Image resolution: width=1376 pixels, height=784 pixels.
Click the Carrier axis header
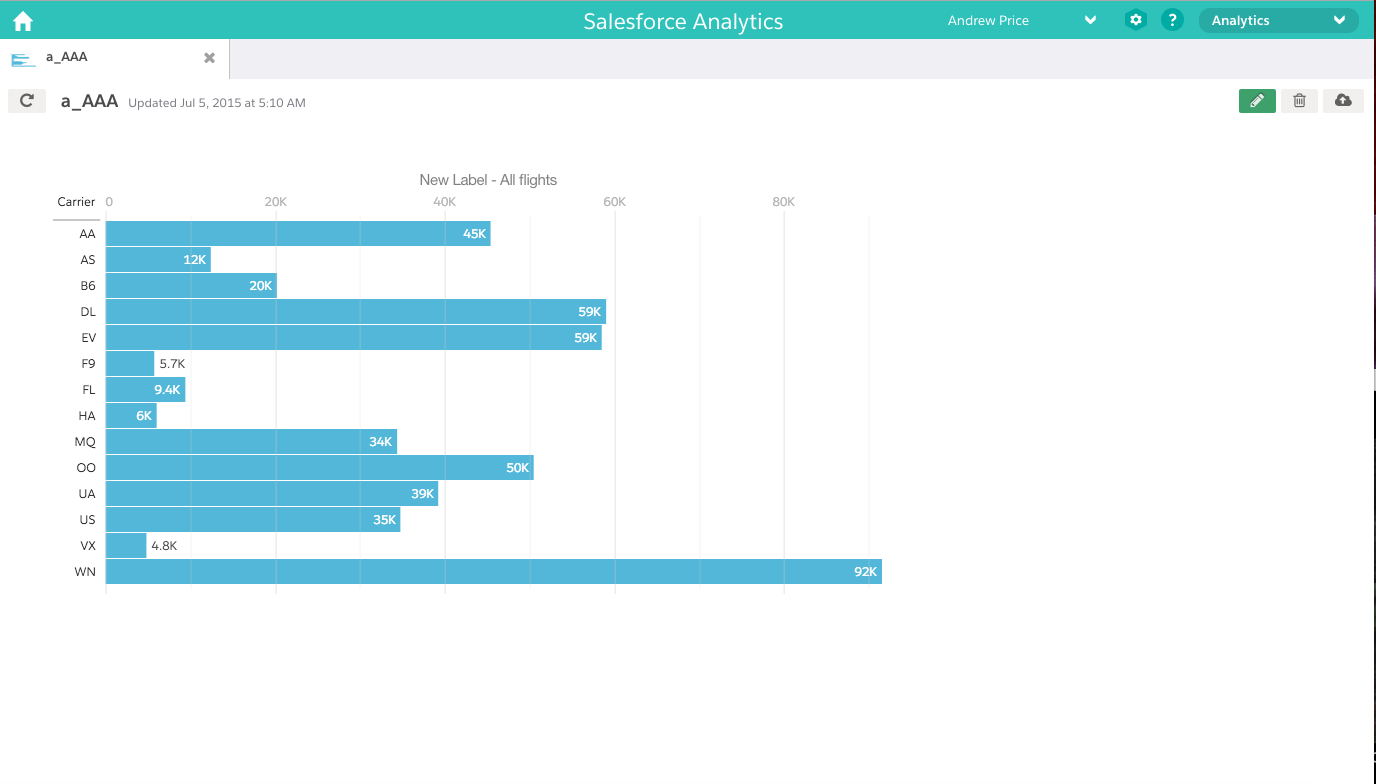[x=76, y=202]
